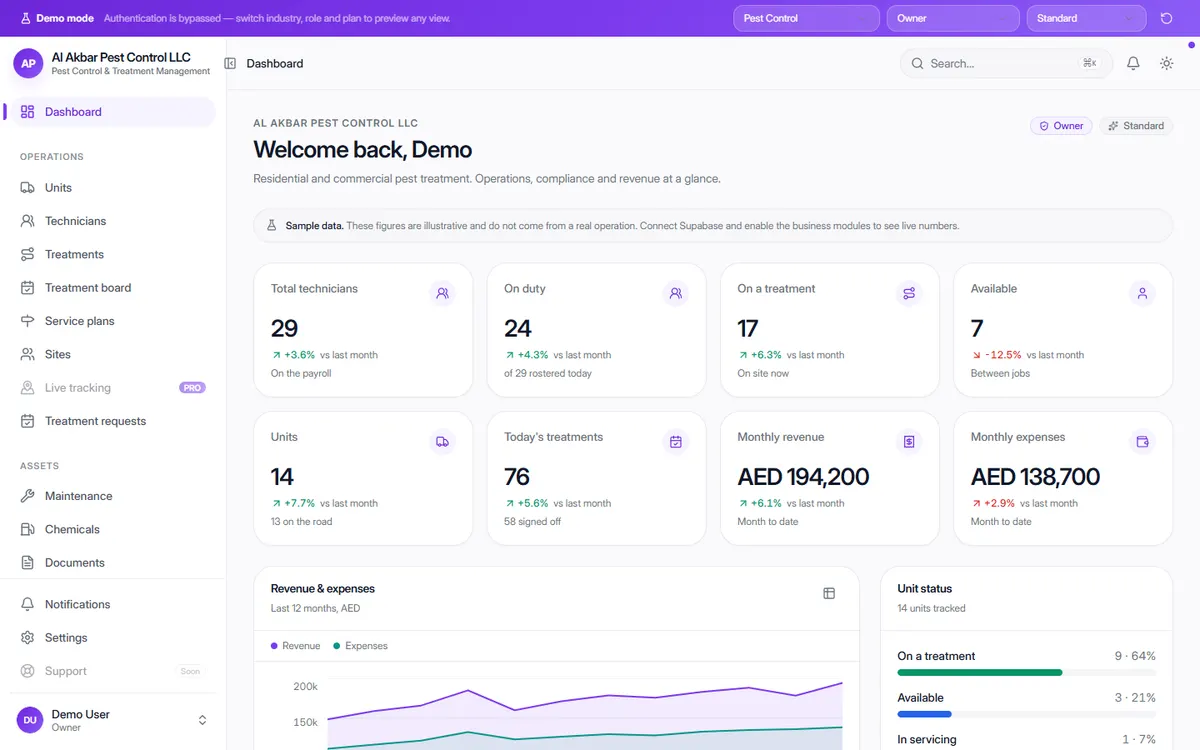
Task: Open the Owner role dropdown
Action: (x=953, y=18)
